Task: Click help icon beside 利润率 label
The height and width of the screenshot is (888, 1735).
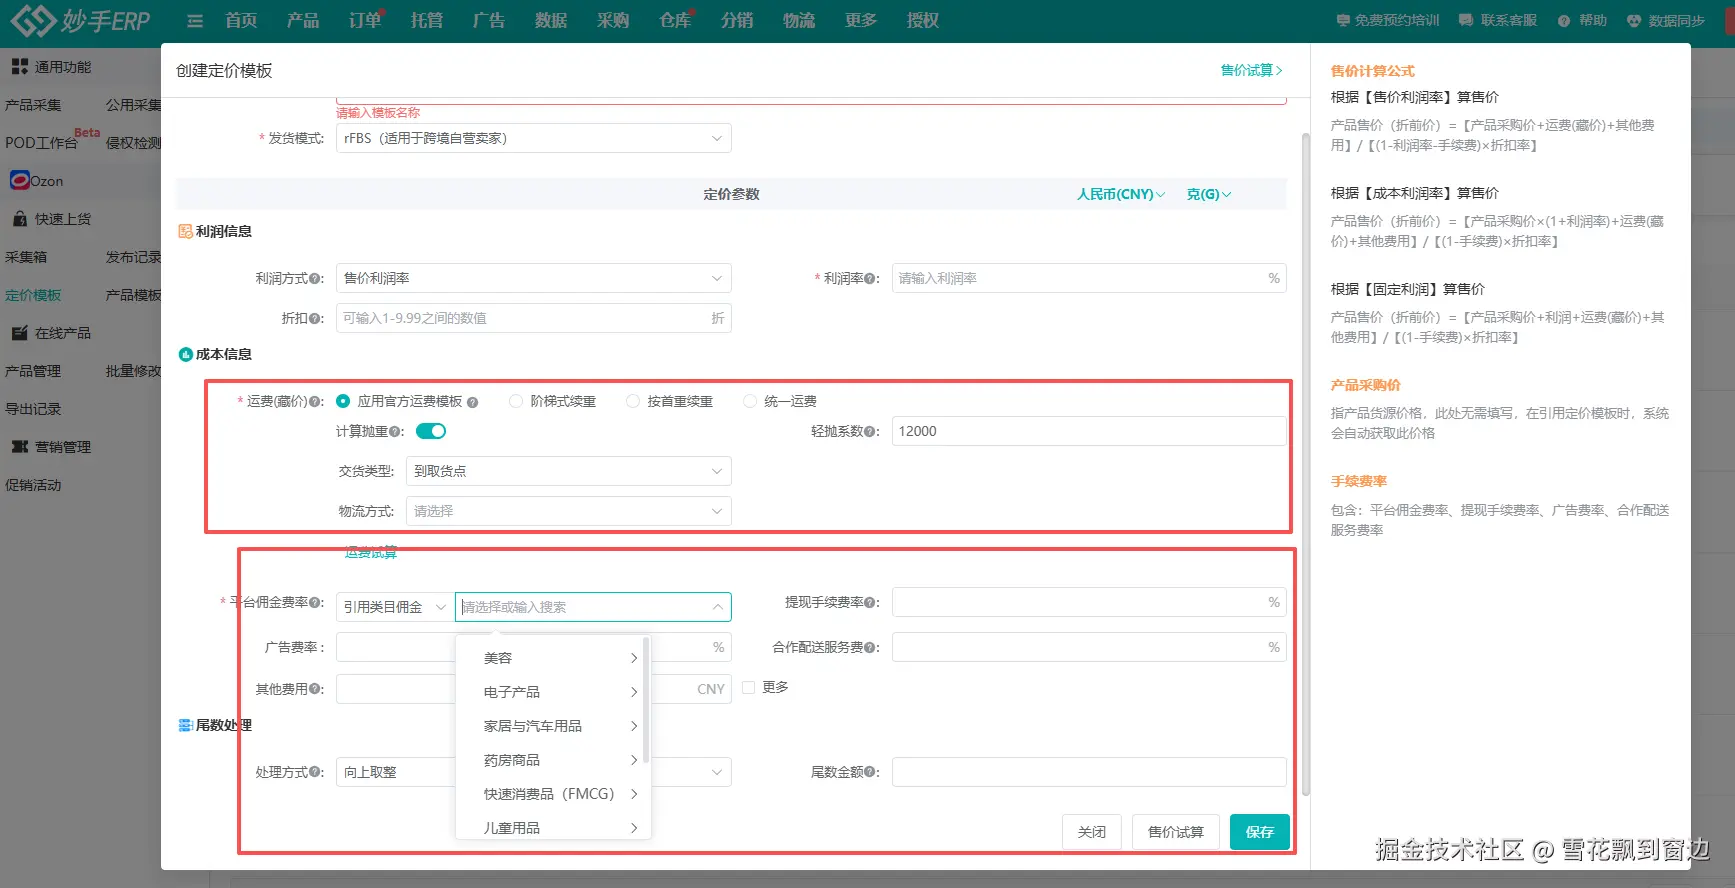Action: point(870,279)
